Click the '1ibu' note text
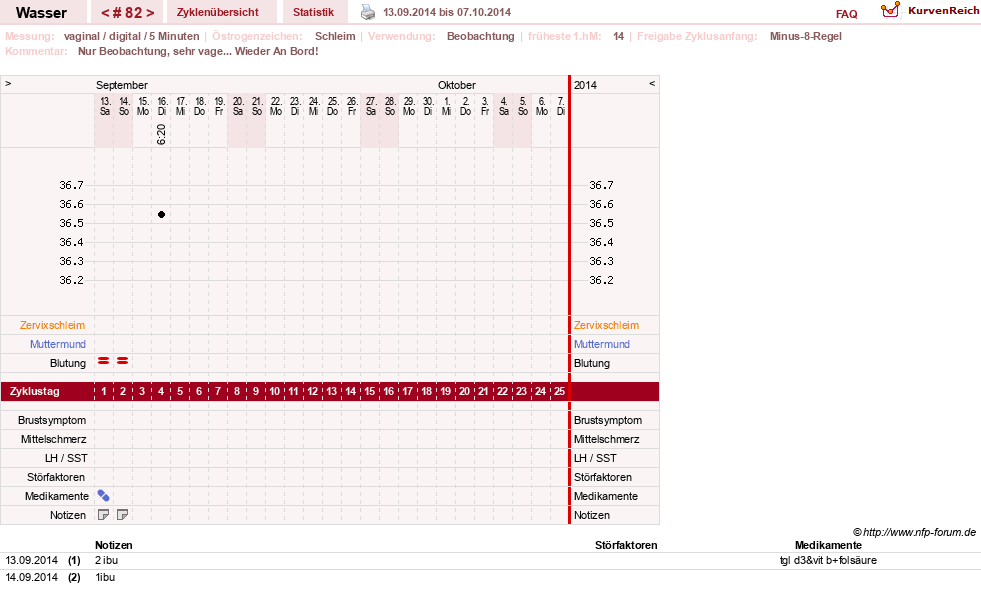The width and height of the screenshot is (981, 604). tap(105, 577)
